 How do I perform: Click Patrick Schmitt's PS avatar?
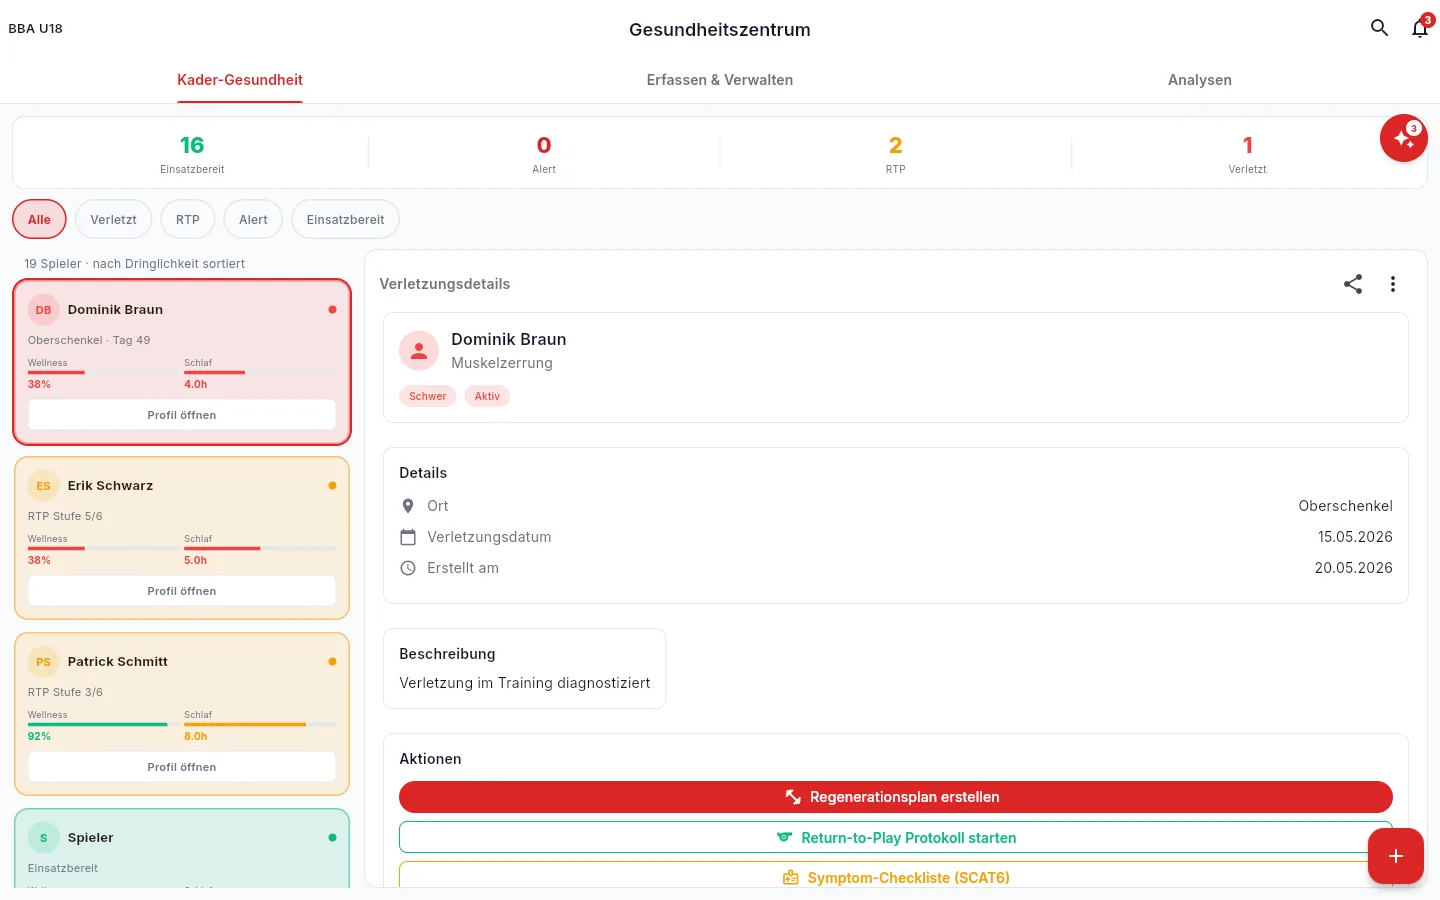[43, 662]
